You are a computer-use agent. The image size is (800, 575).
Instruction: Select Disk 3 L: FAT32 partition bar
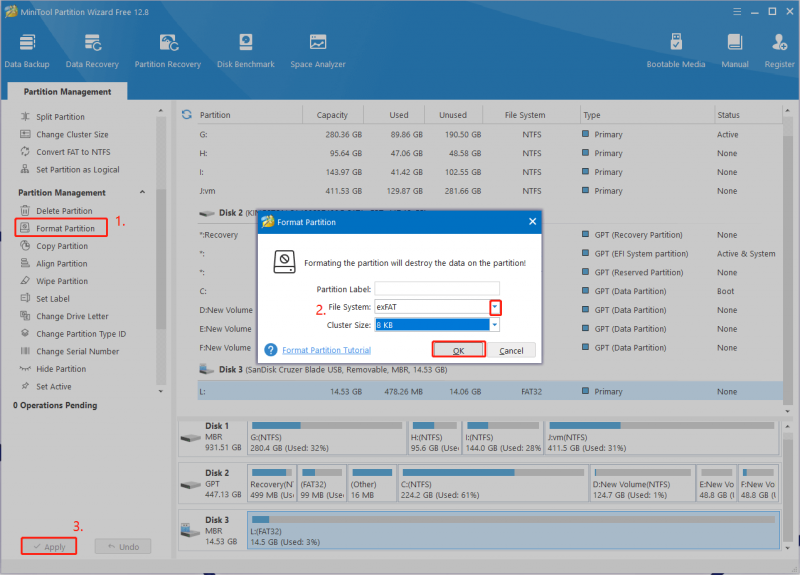(513, 531)
